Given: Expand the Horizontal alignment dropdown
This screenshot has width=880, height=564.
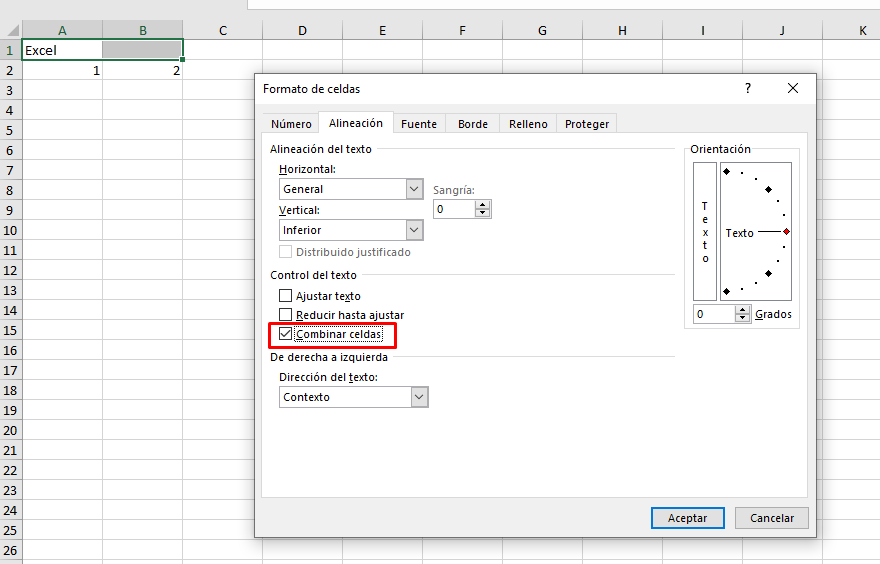Looking at the screenshot, I should coord(414,189).
